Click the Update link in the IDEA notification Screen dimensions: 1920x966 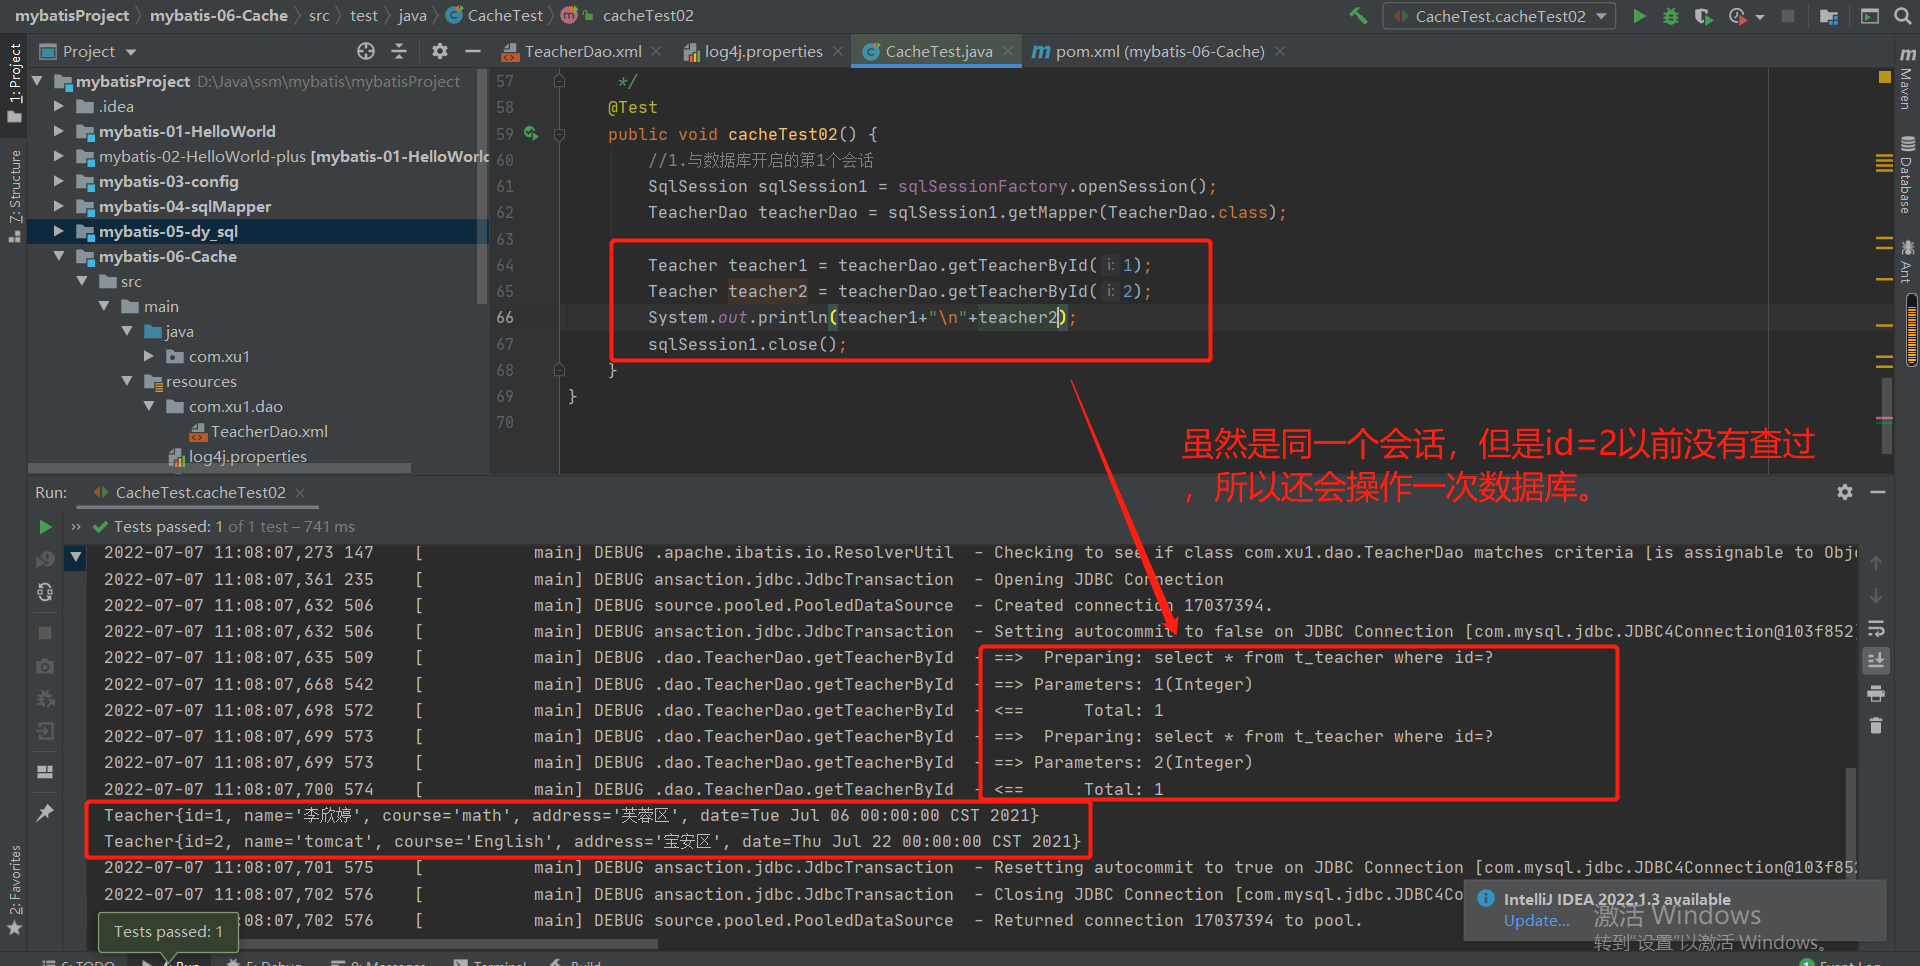1536,921
